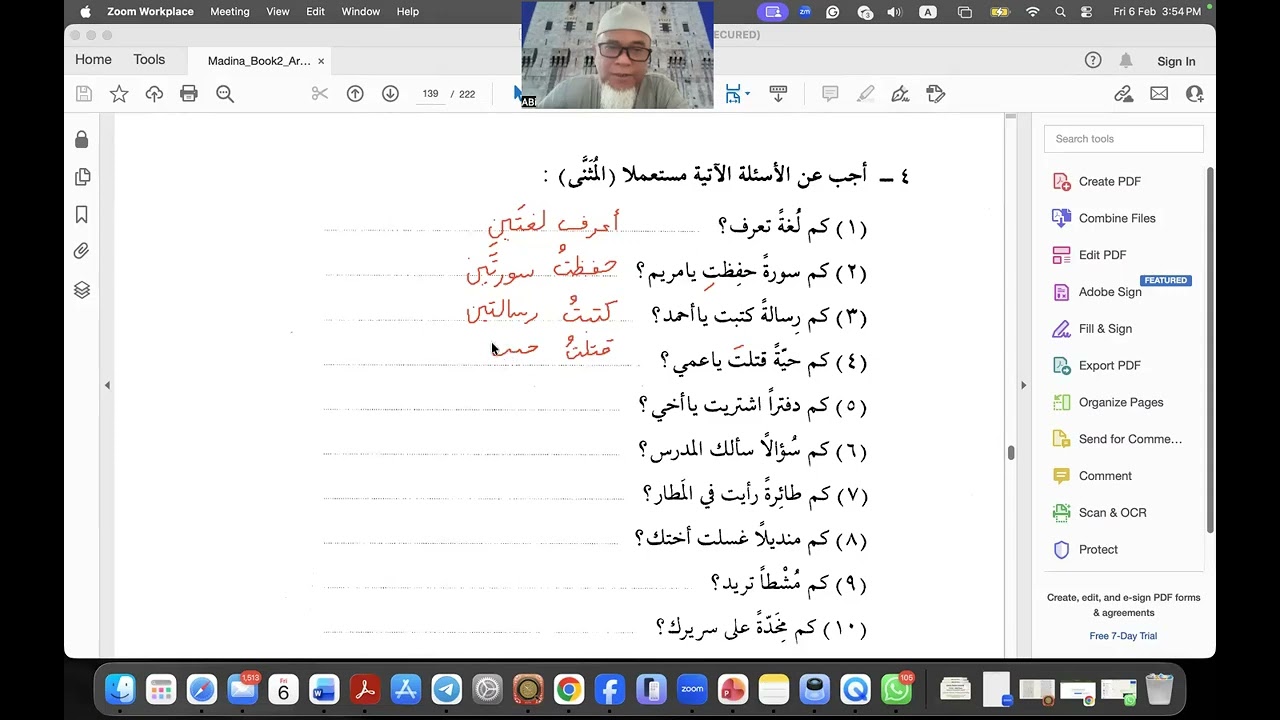Viewport: 1280px width, 720px height.
Task: Open the Help menu
Action: 408,11
